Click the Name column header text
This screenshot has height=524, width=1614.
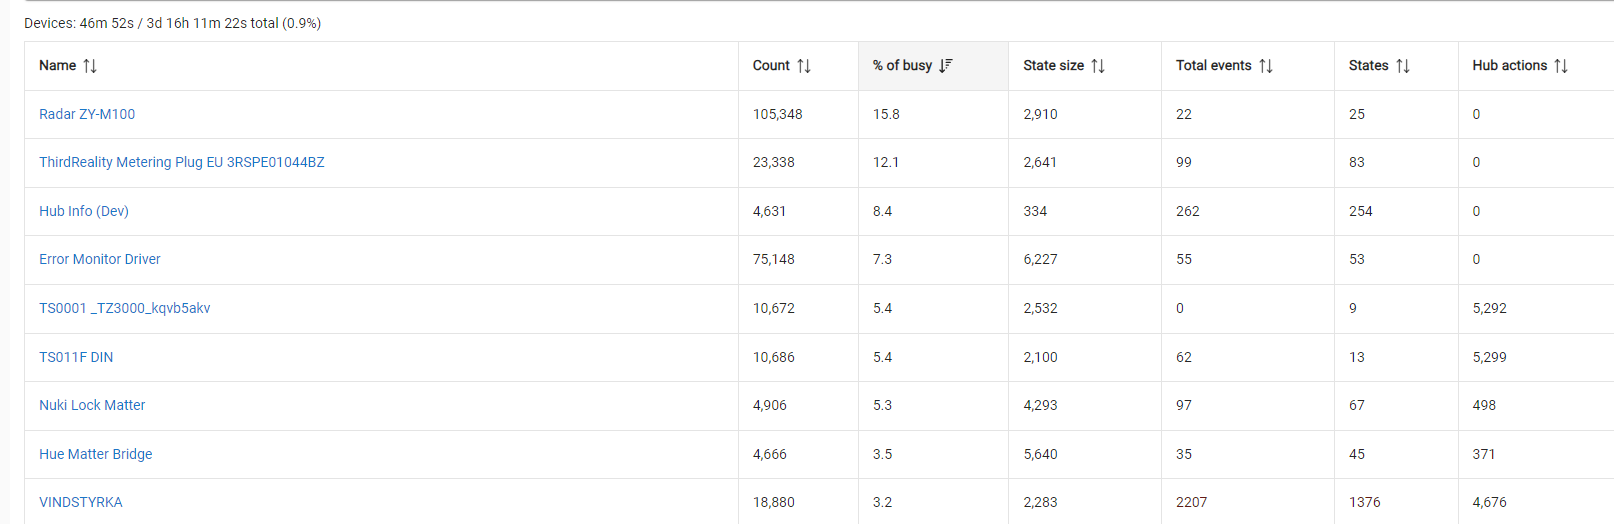tap(57, 66)
